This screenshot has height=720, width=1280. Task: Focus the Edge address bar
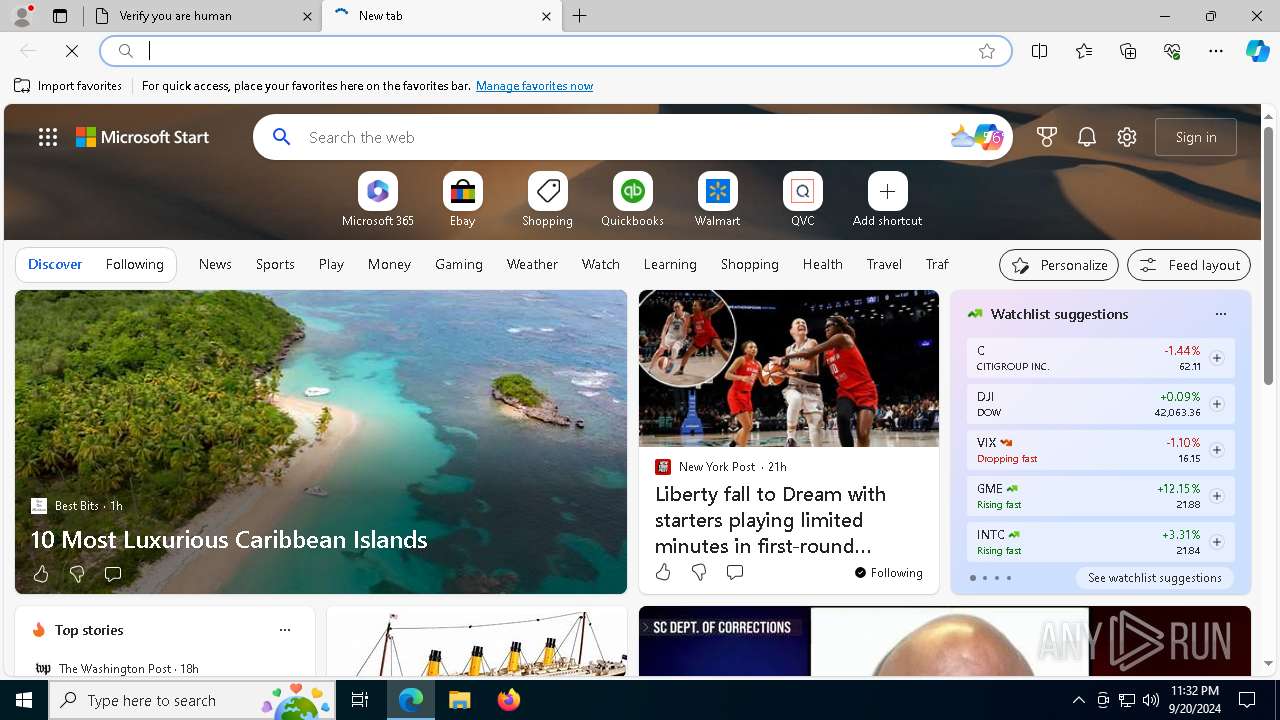tap(555, 51)
